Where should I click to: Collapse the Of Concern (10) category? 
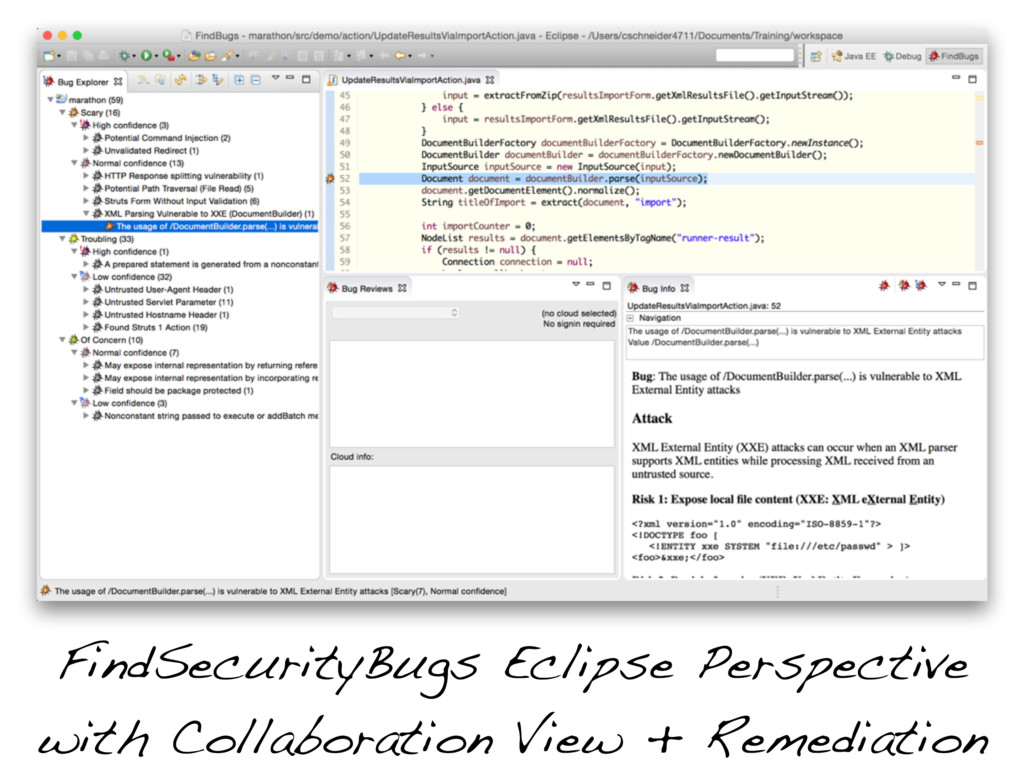(62, 340)
